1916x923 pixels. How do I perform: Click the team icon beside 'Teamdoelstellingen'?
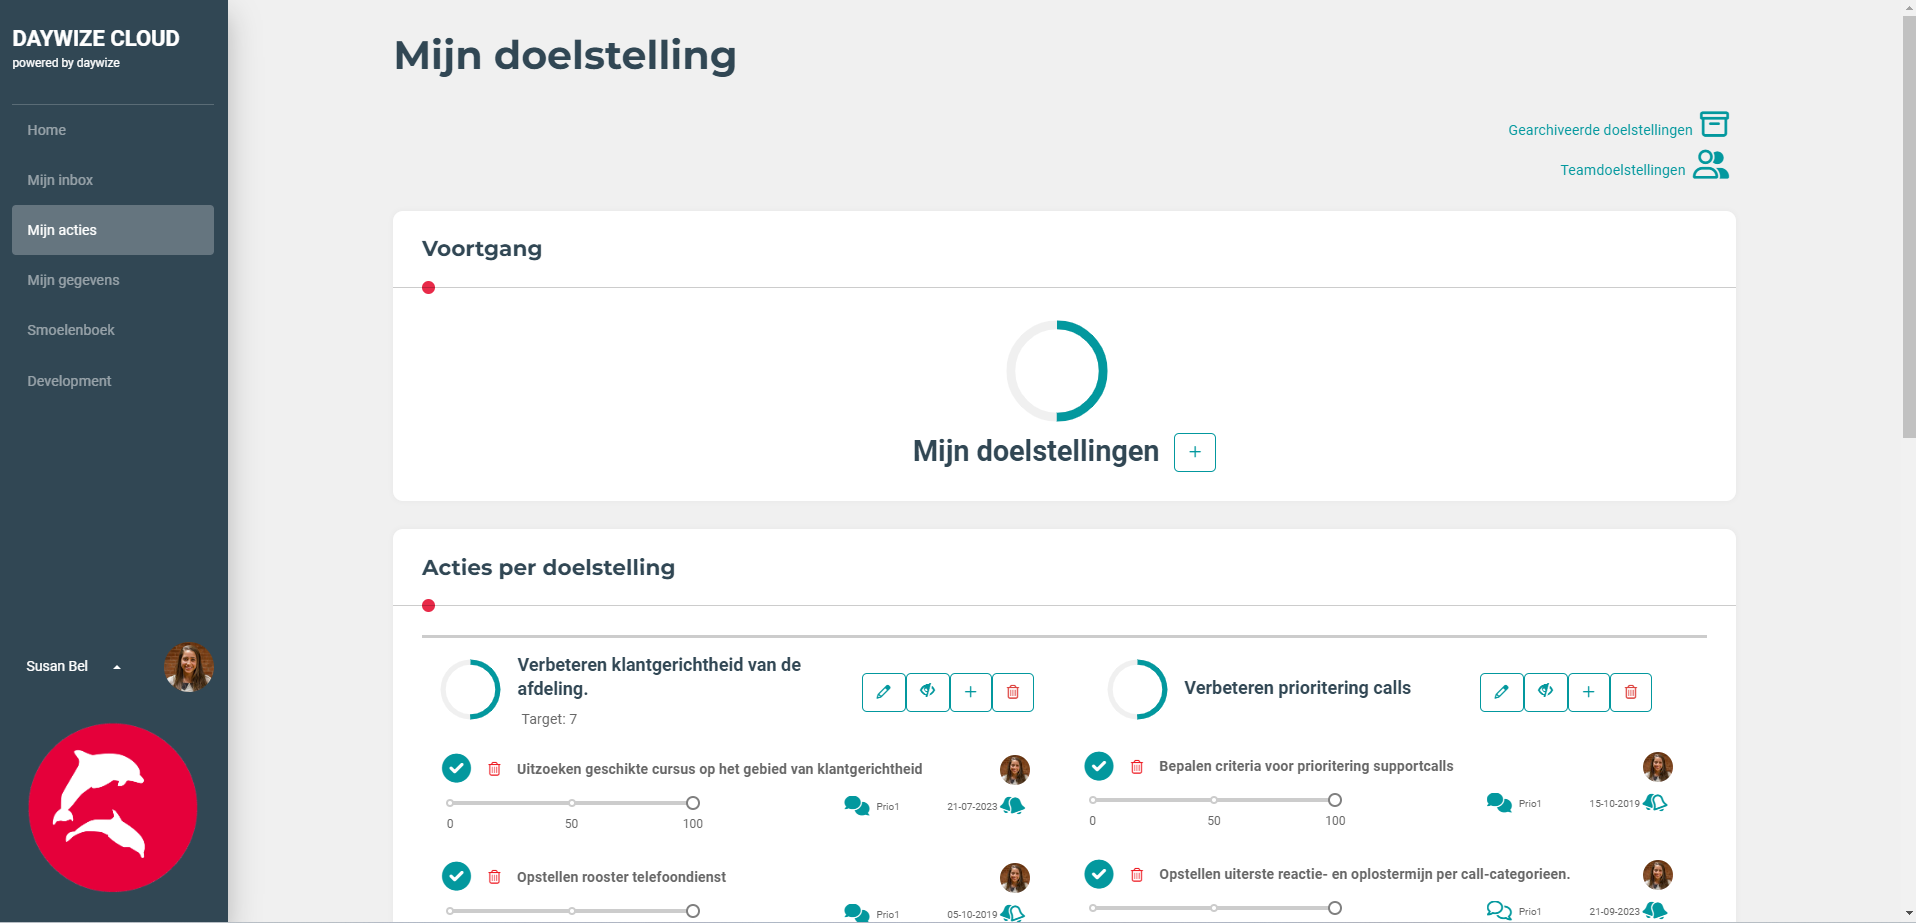[x=1710, y=165]
